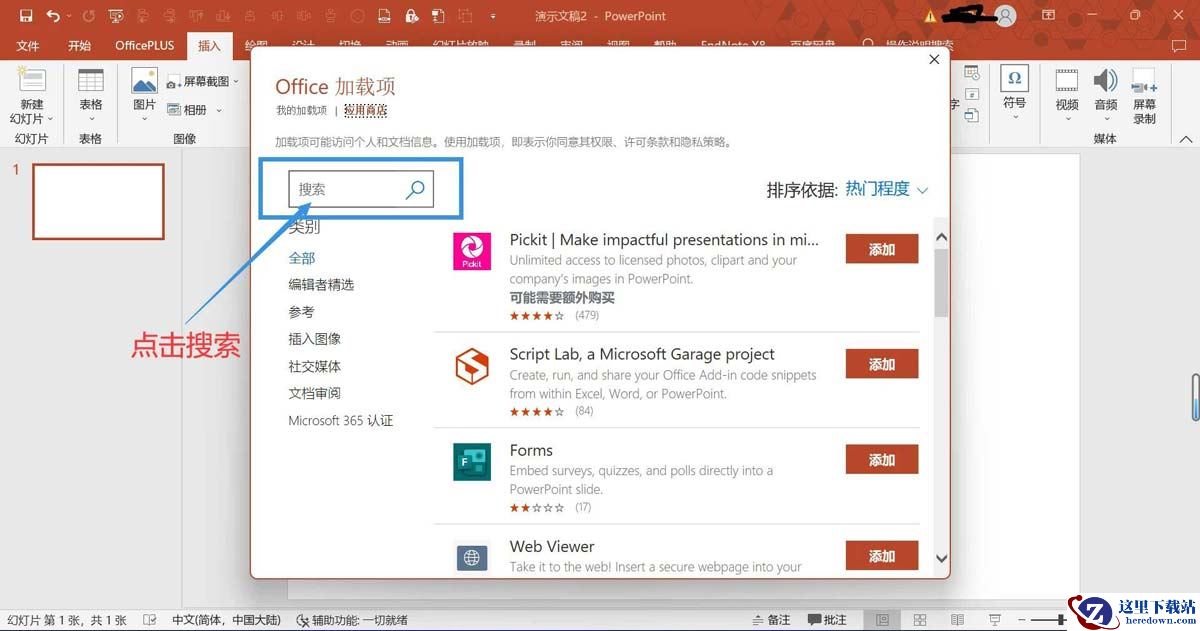
Task: Select the 文档审阅 category
Action: tap(315, 393)
